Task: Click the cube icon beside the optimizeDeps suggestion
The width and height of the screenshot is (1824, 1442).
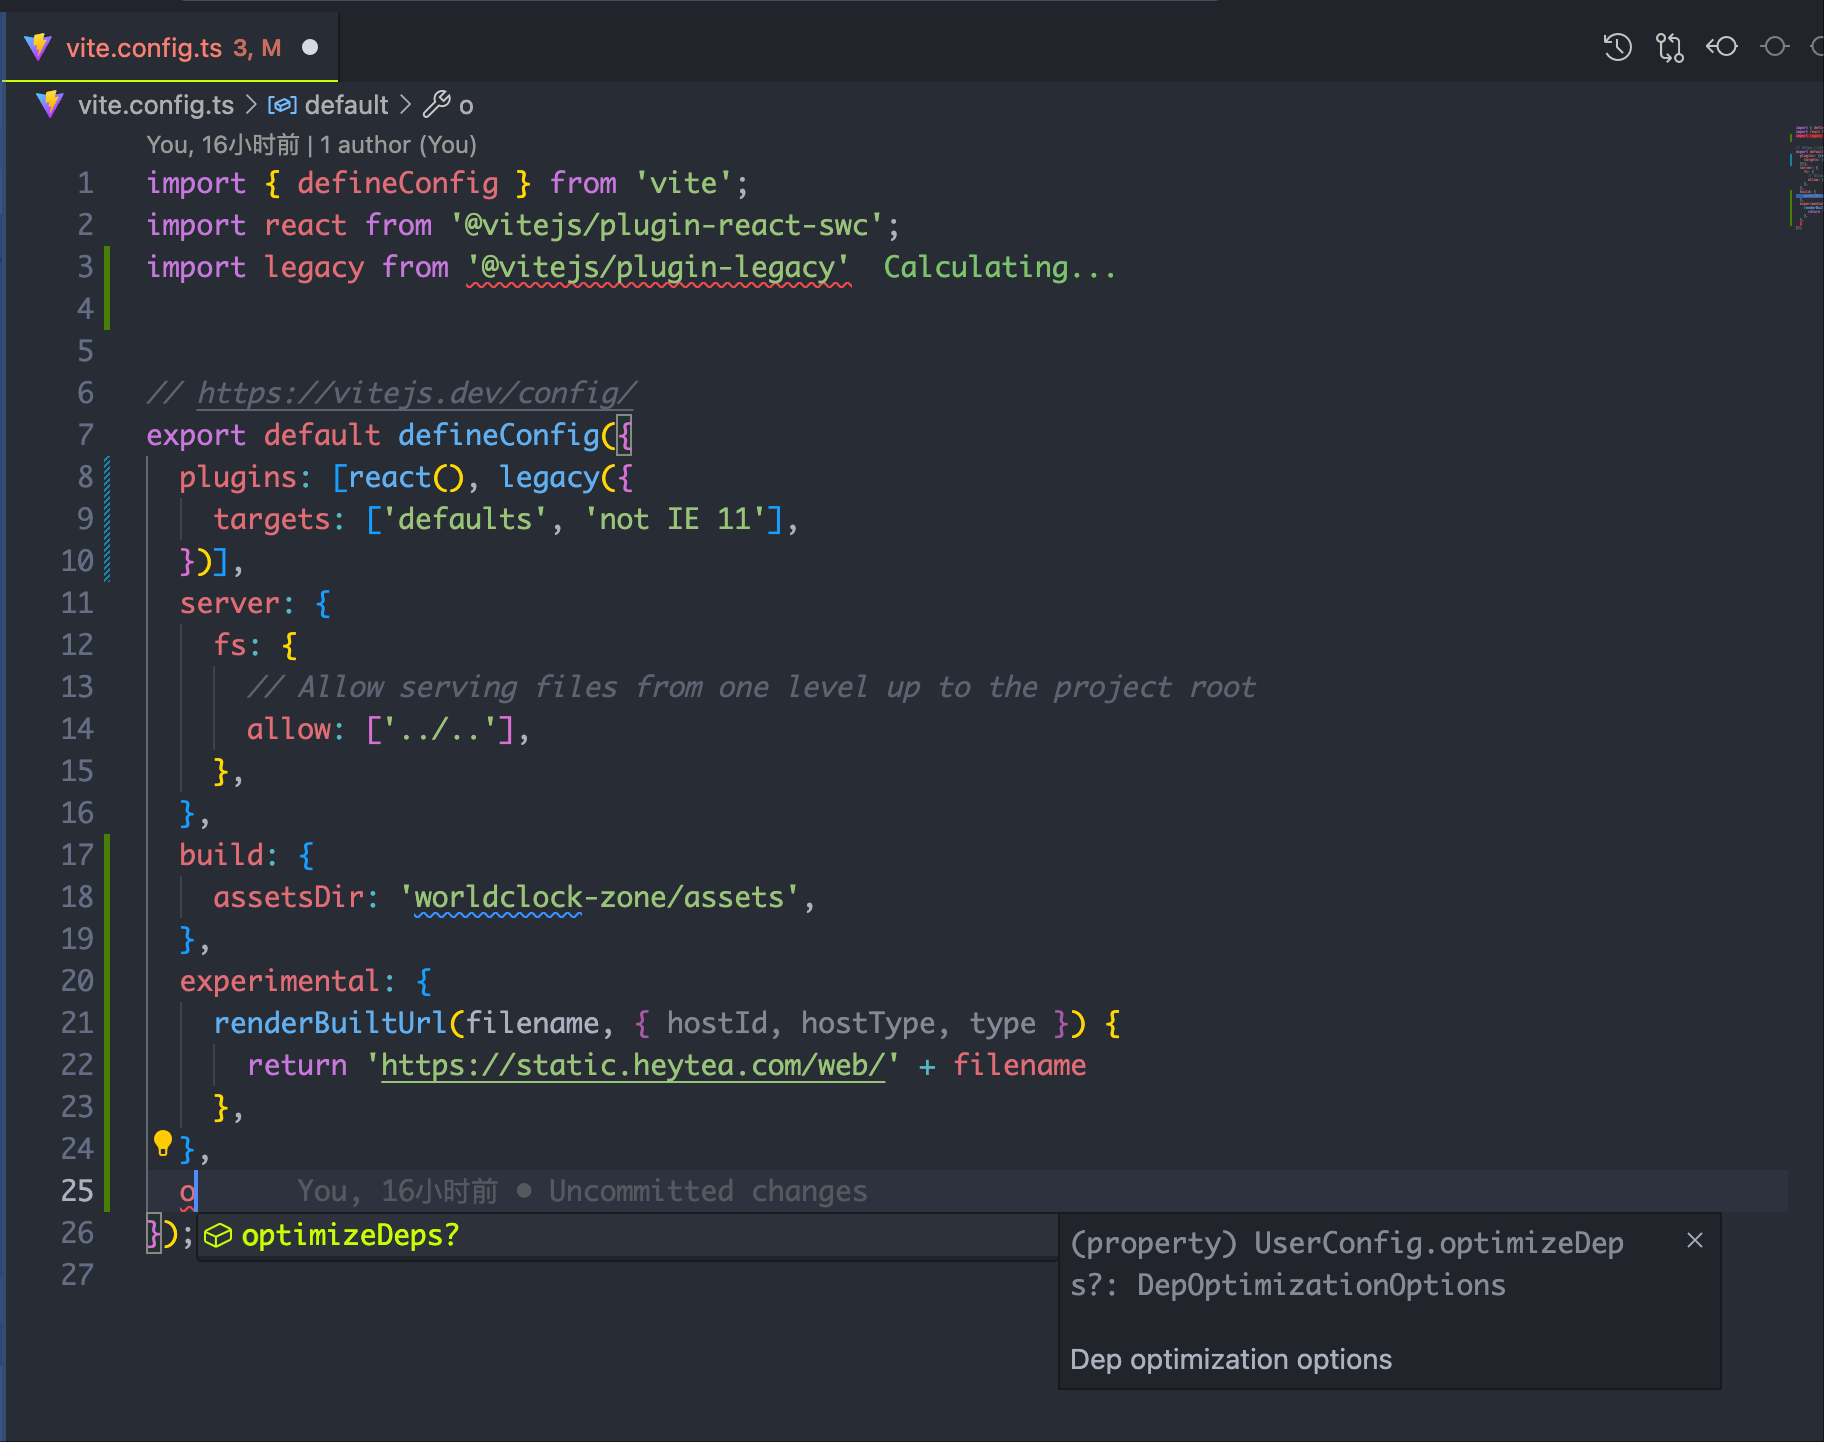Action: 218,1236
